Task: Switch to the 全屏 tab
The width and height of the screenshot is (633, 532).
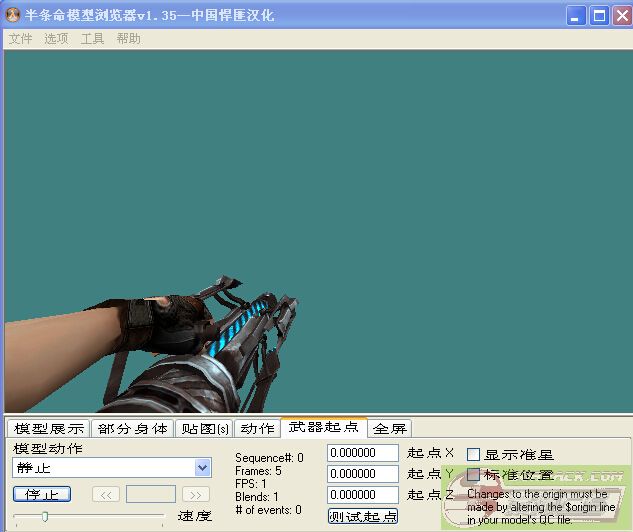Action: pyautogui.click(x=389, y=428)
